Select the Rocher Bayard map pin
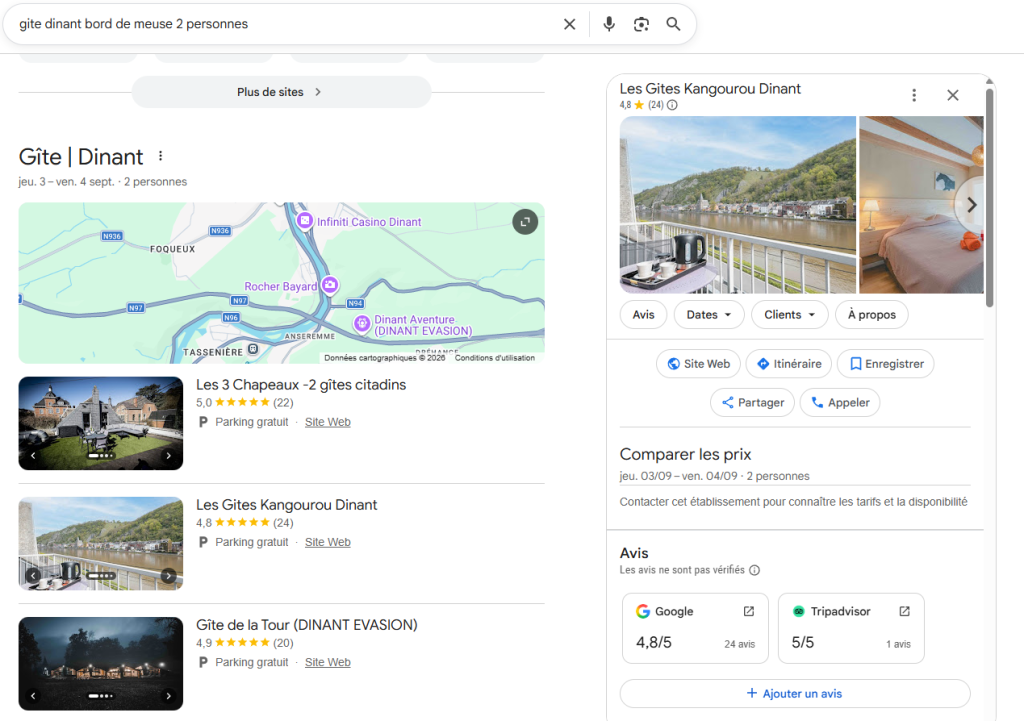 point(330,285)
